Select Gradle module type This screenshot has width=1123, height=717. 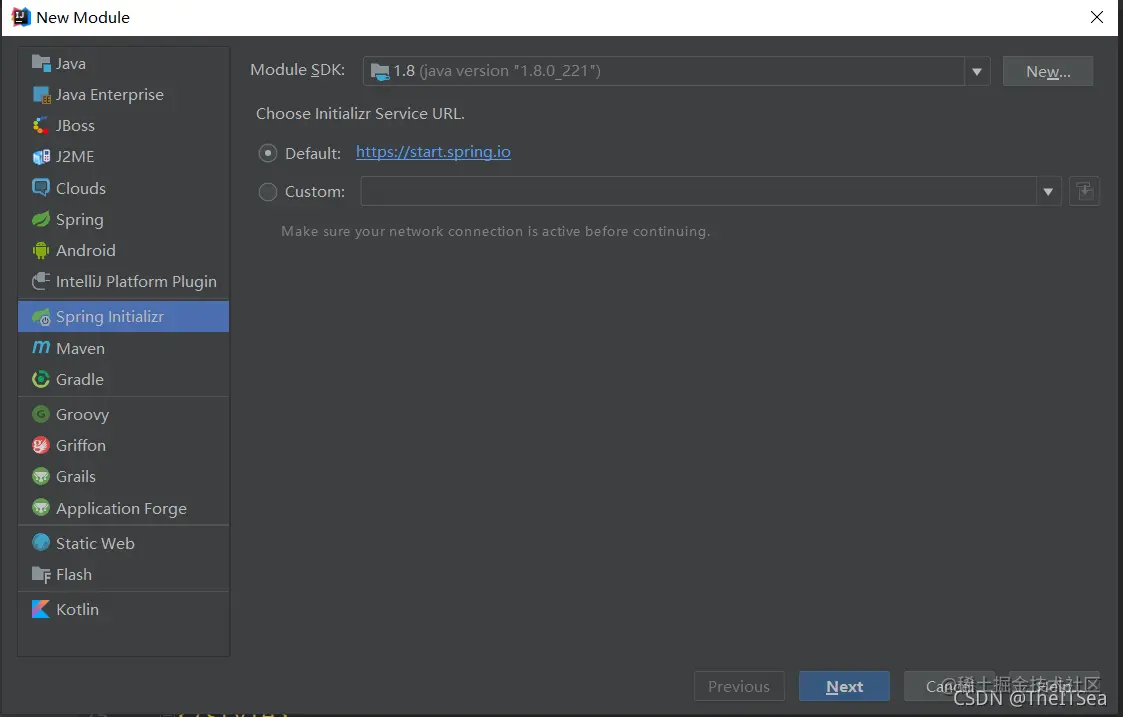123,379
